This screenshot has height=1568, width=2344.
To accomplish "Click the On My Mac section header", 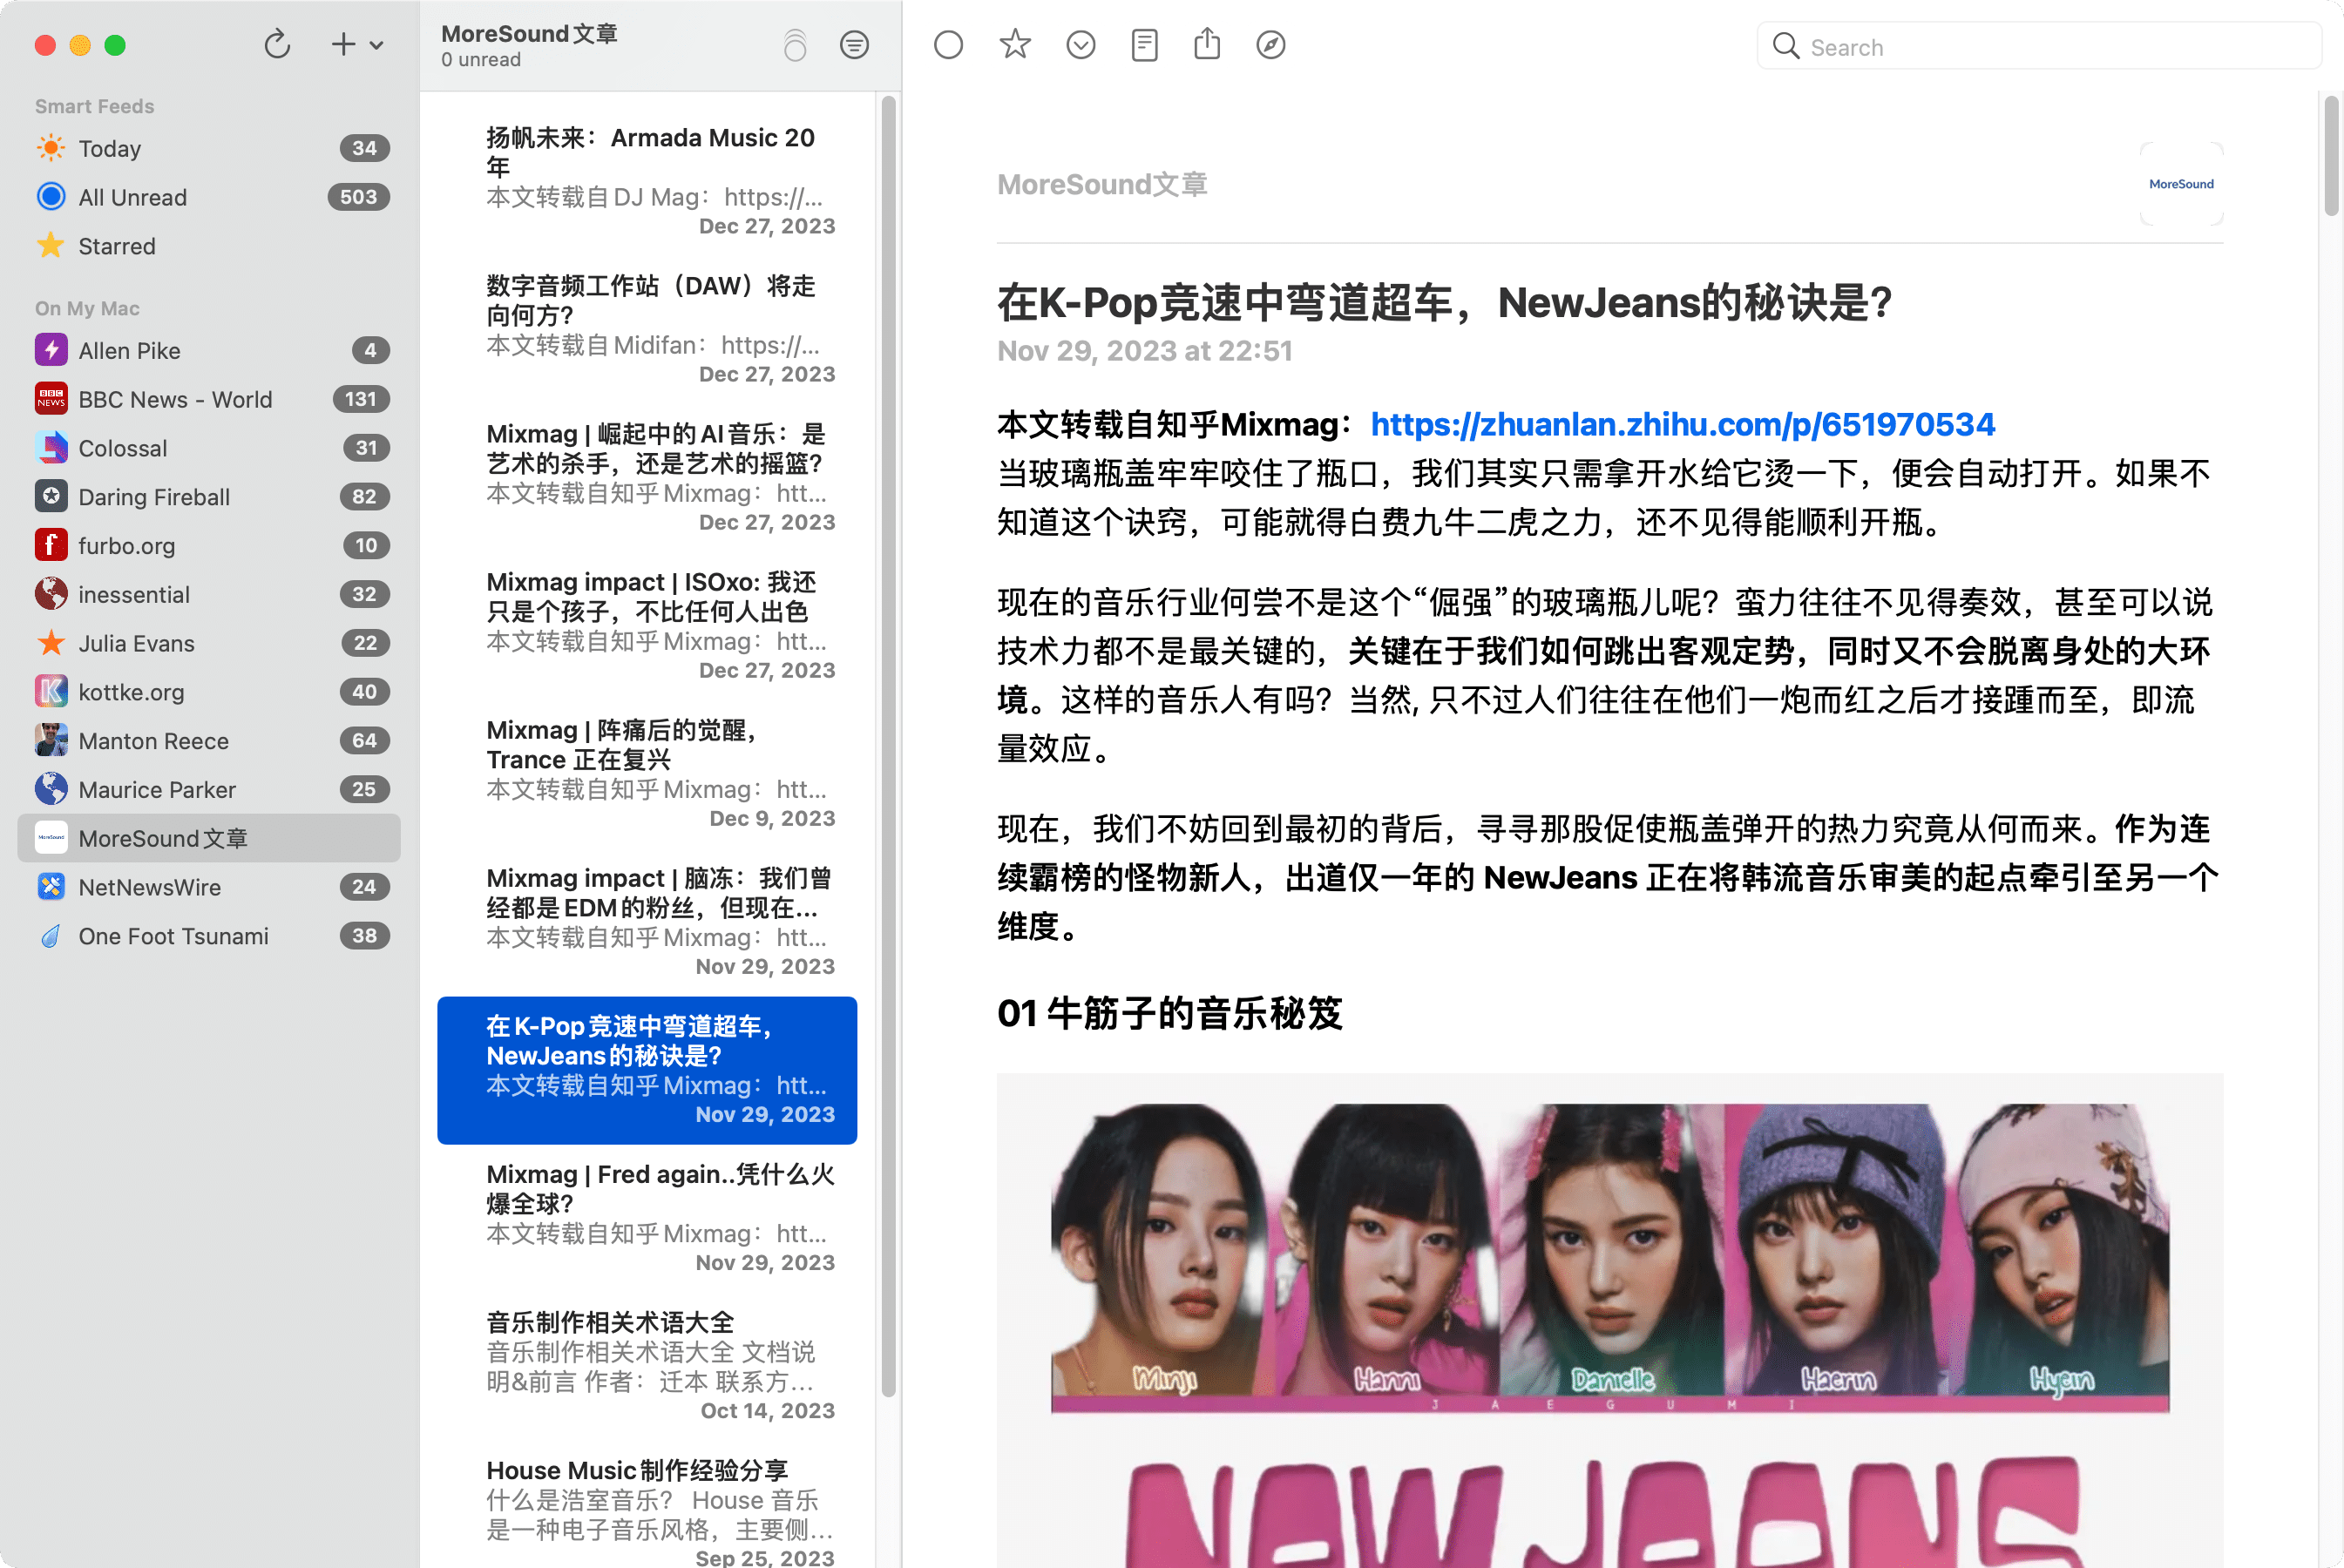I will [x=87, y=308].
